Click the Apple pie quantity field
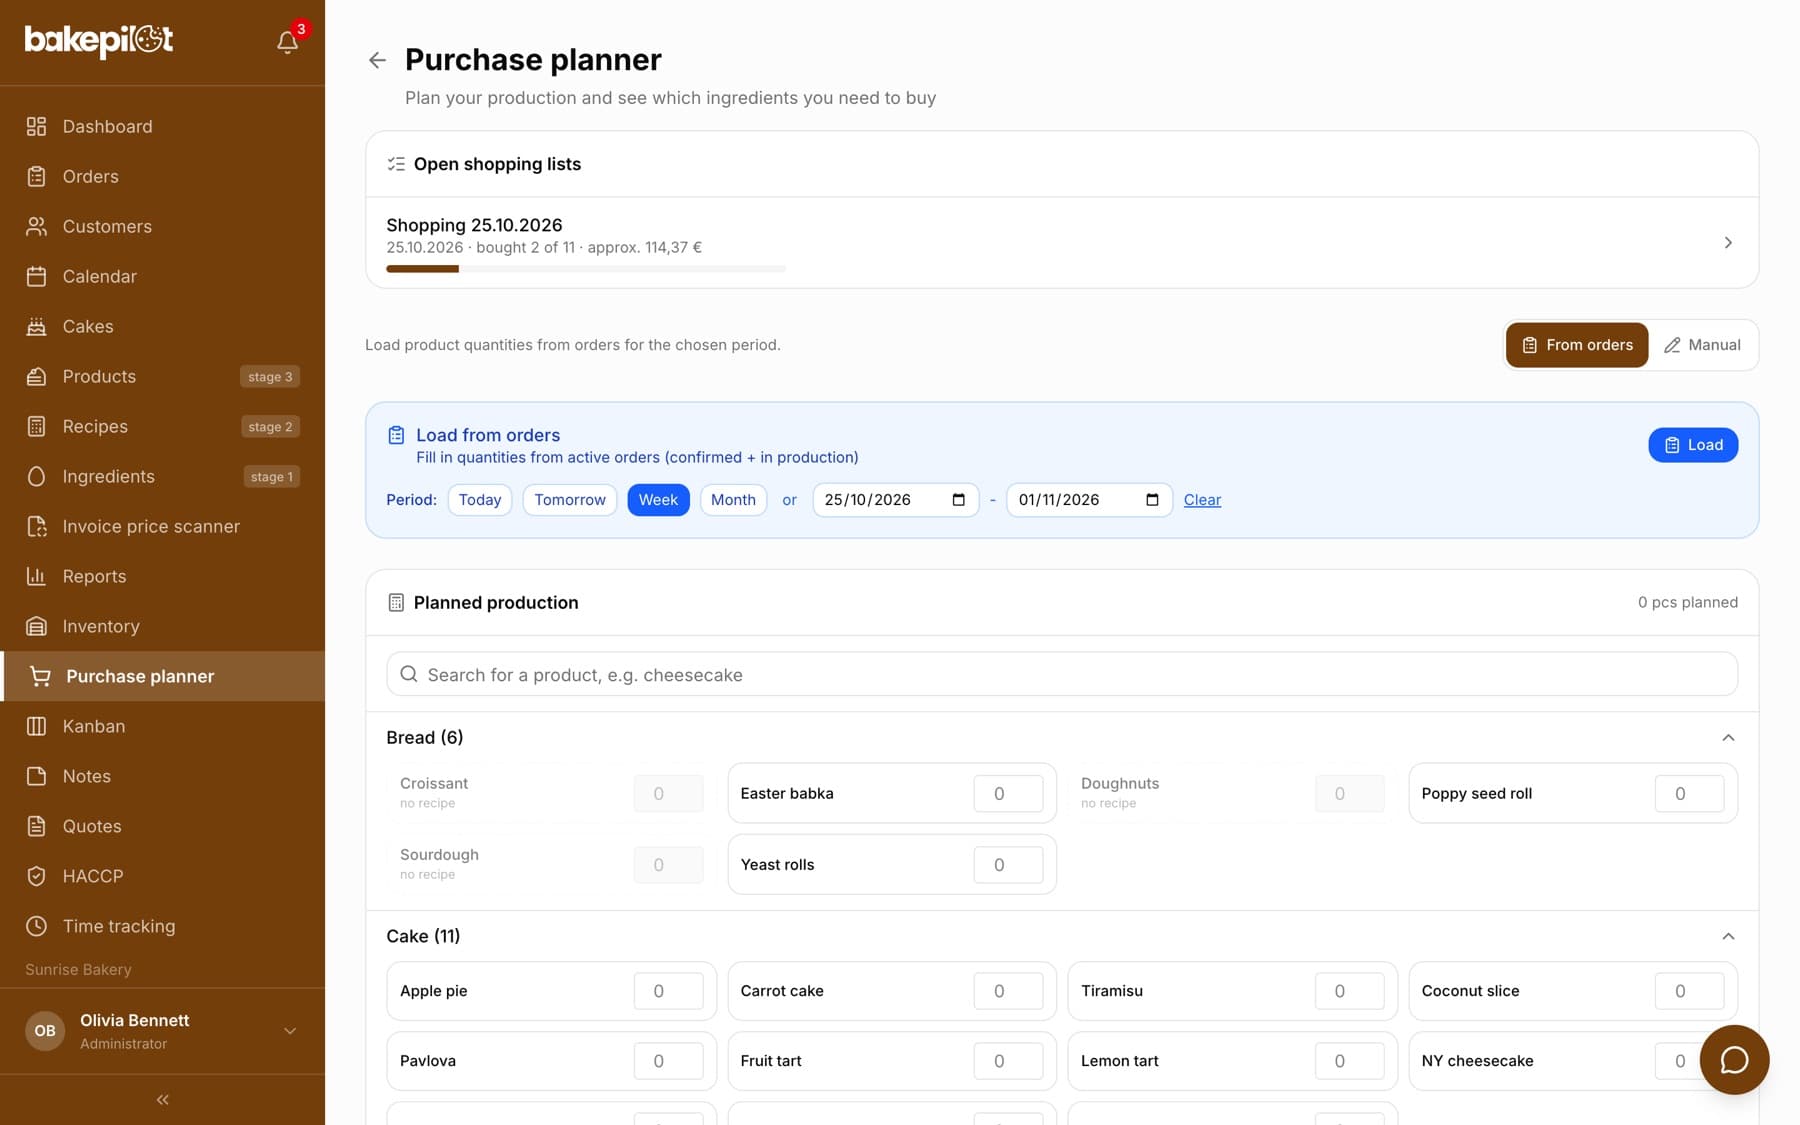This screenshot has height=1125, width=1800. [x=668, y=991]
